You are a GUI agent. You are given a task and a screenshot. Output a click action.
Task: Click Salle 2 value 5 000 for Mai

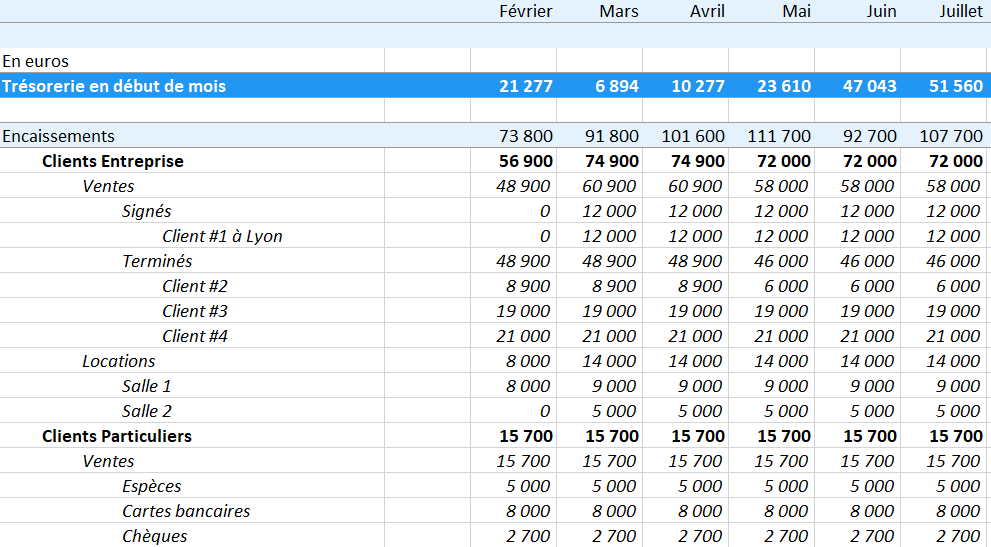[786, 411]
